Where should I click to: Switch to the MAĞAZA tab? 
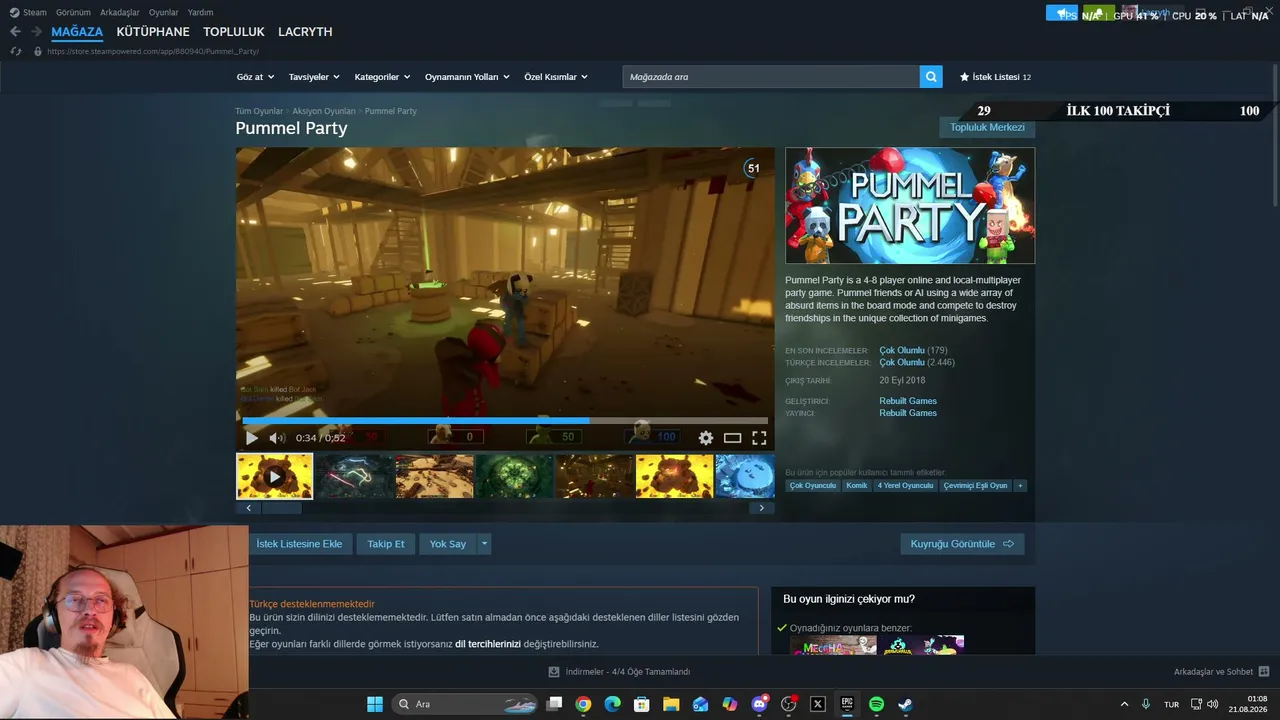(77, 32)
